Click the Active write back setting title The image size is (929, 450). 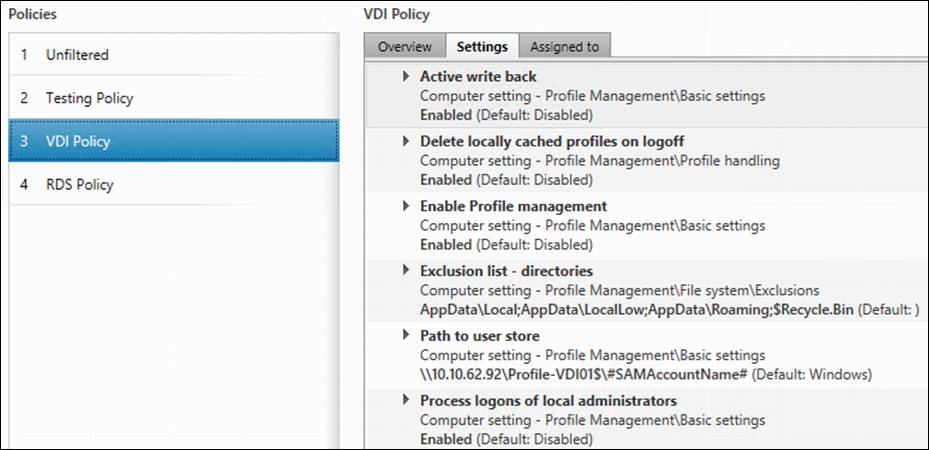[x=478, y=76]
